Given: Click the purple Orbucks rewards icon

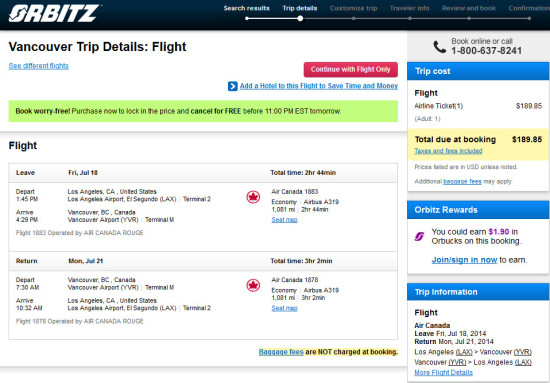Looking at the screenshot, I should (x=419, y=236).
